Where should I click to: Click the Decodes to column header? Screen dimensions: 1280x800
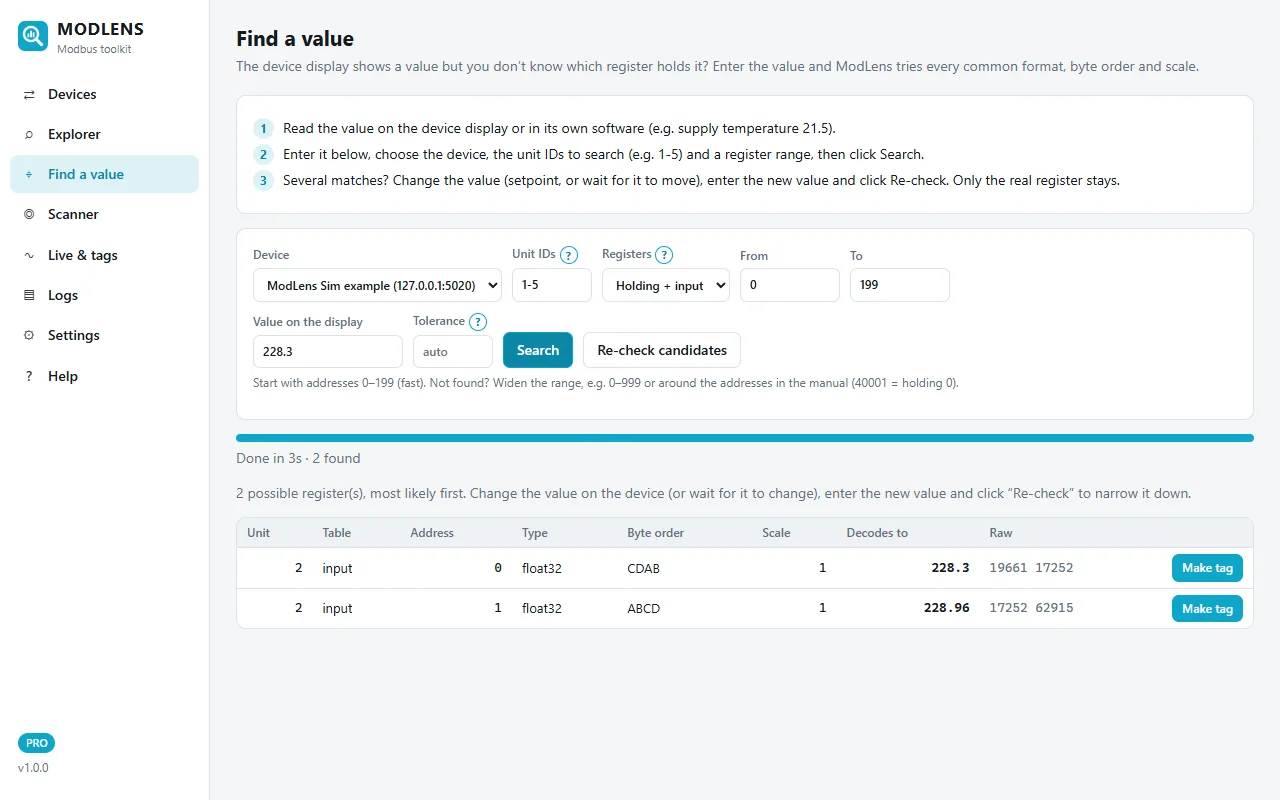(x=877, y=533)
